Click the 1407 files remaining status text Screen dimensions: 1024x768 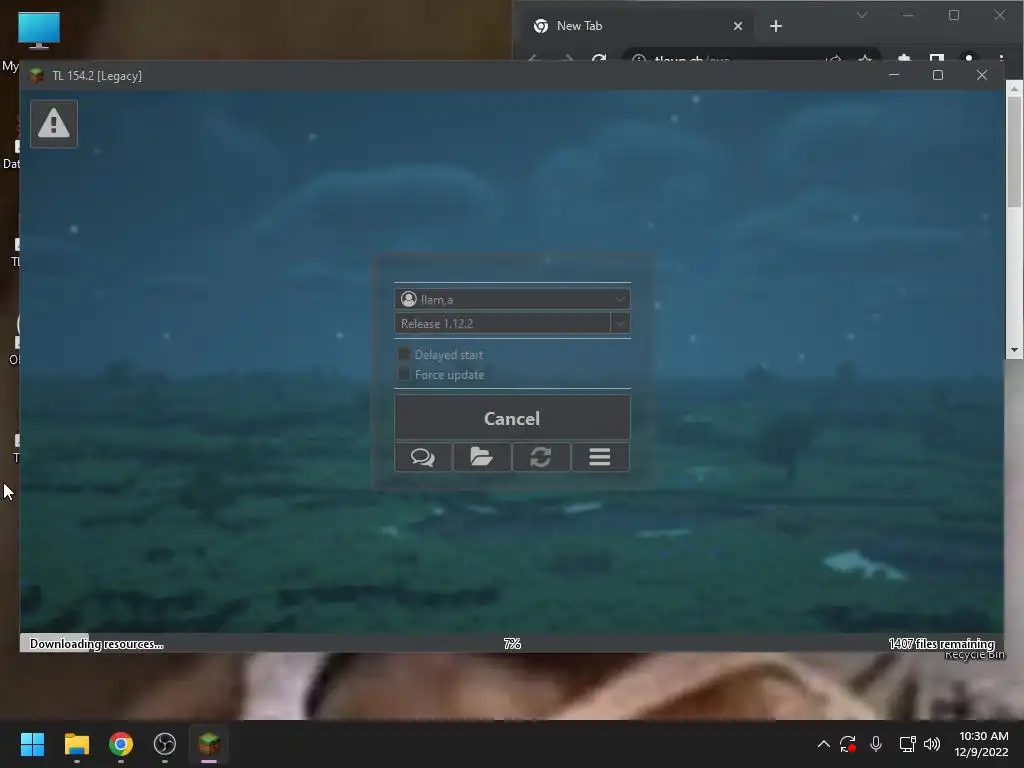click(941, 644)
